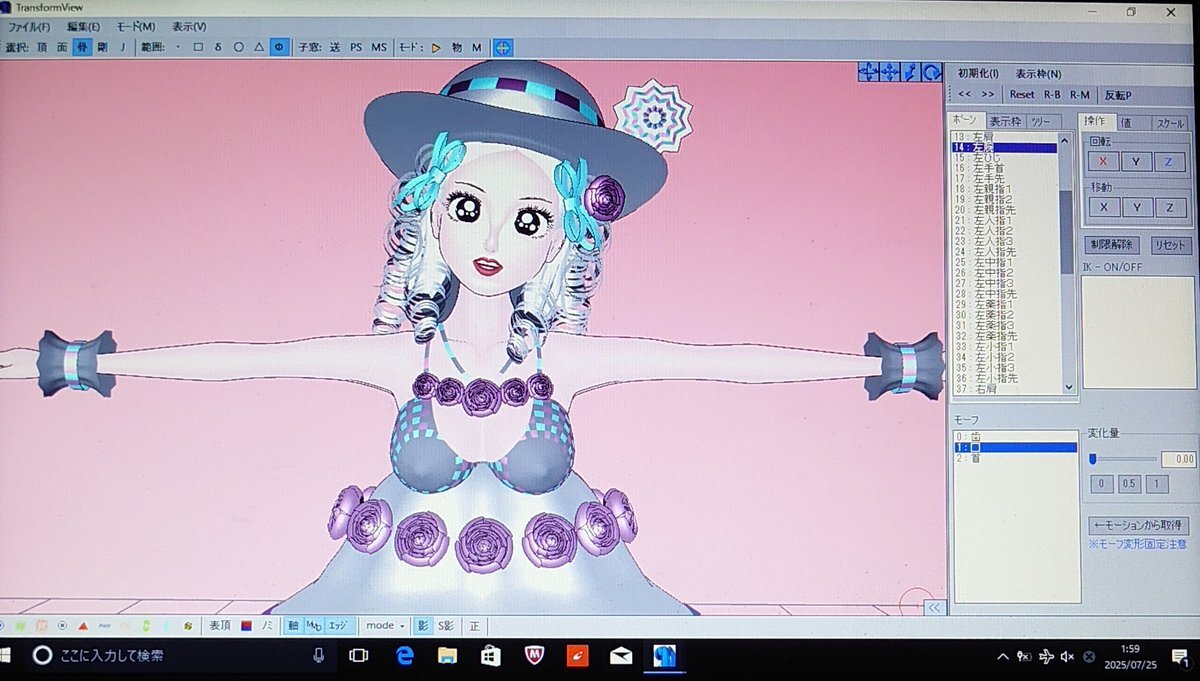Switch to the ボーン tab
The height and width of the screenshot is (681, 1200).
966,121
